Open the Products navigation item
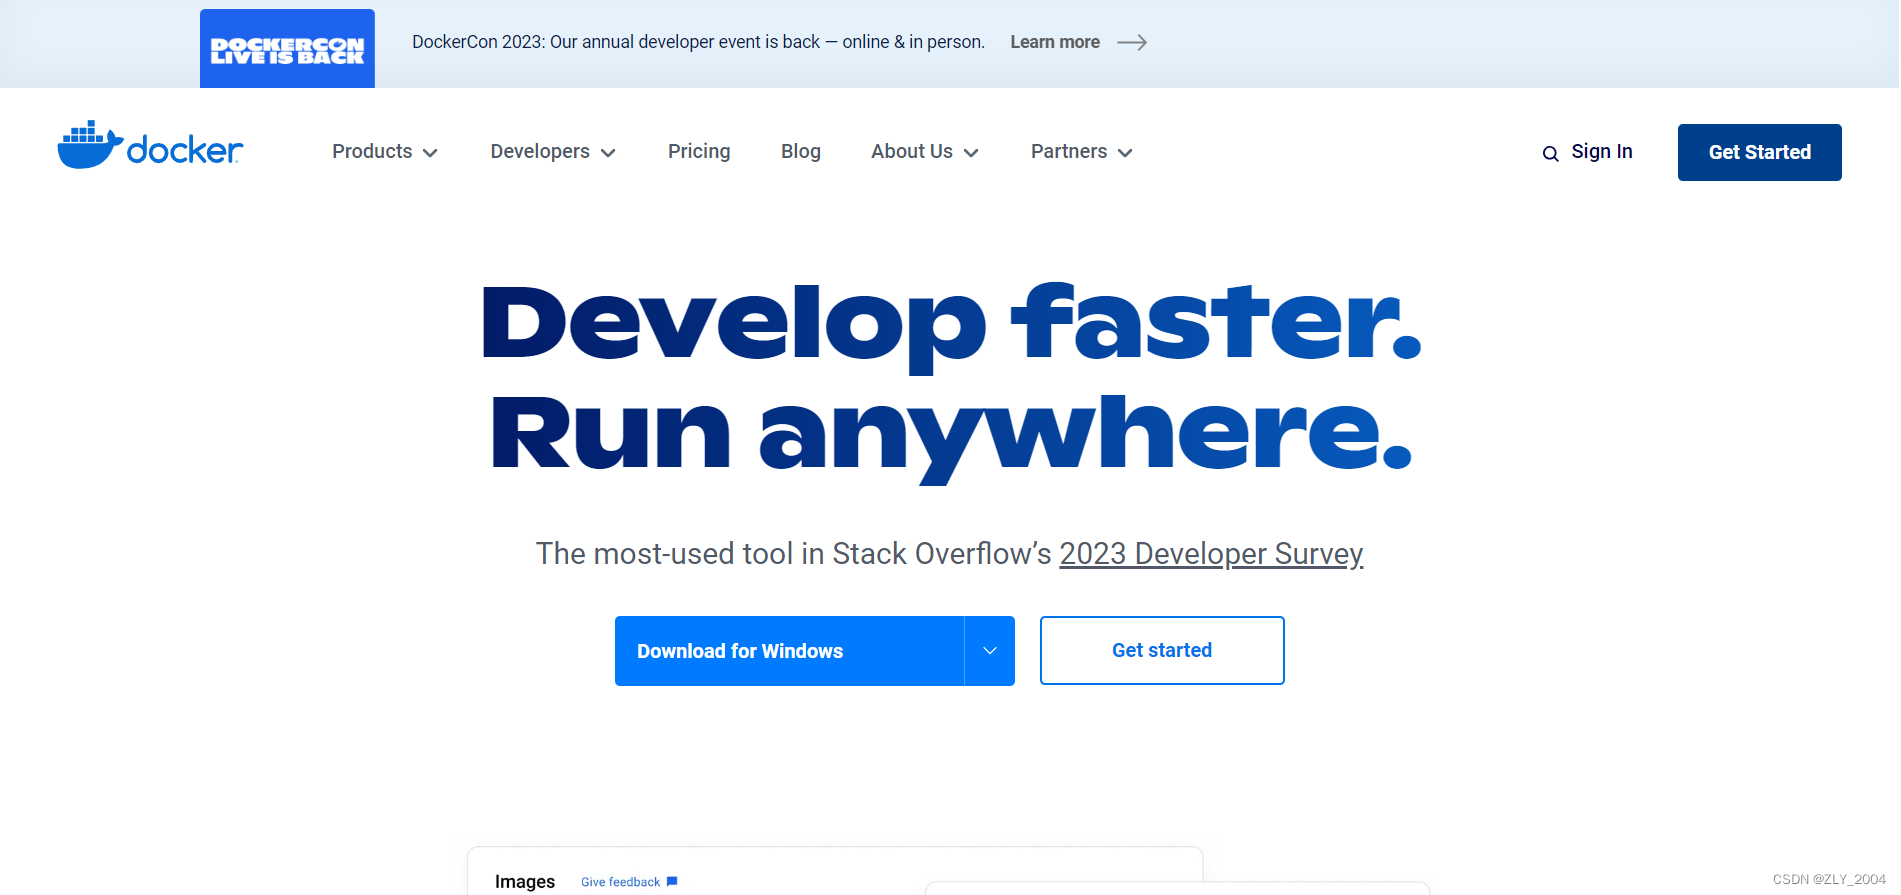The height and width of the screenshot is (895, 1901). [372, 151]
